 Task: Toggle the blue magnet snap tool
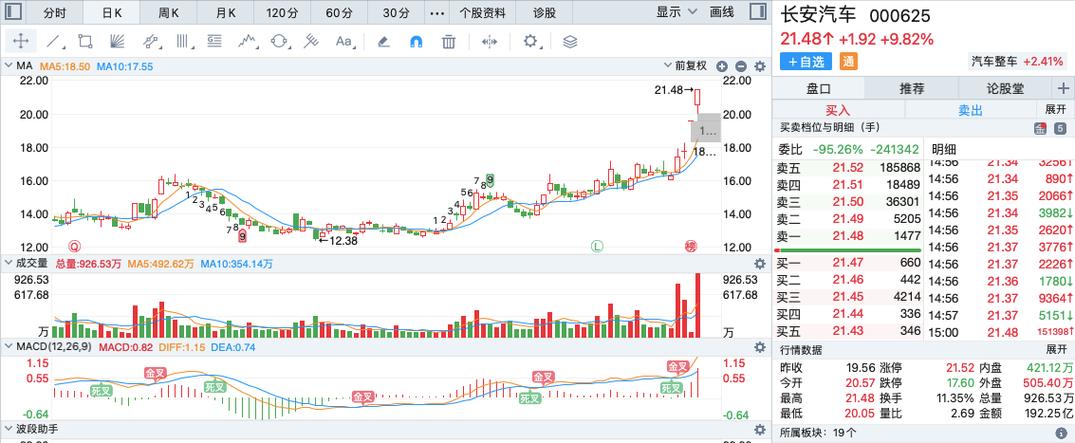tap(416, 41)
